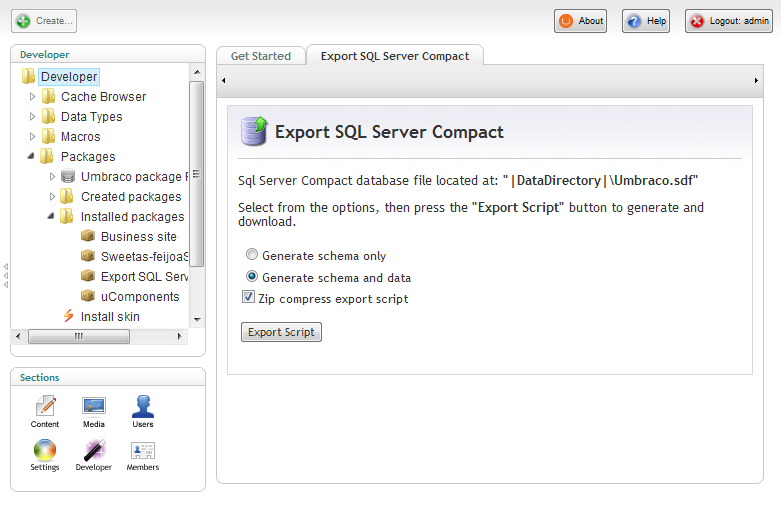Select Generate schema and data radio button
781x507 pixels.
252,276
